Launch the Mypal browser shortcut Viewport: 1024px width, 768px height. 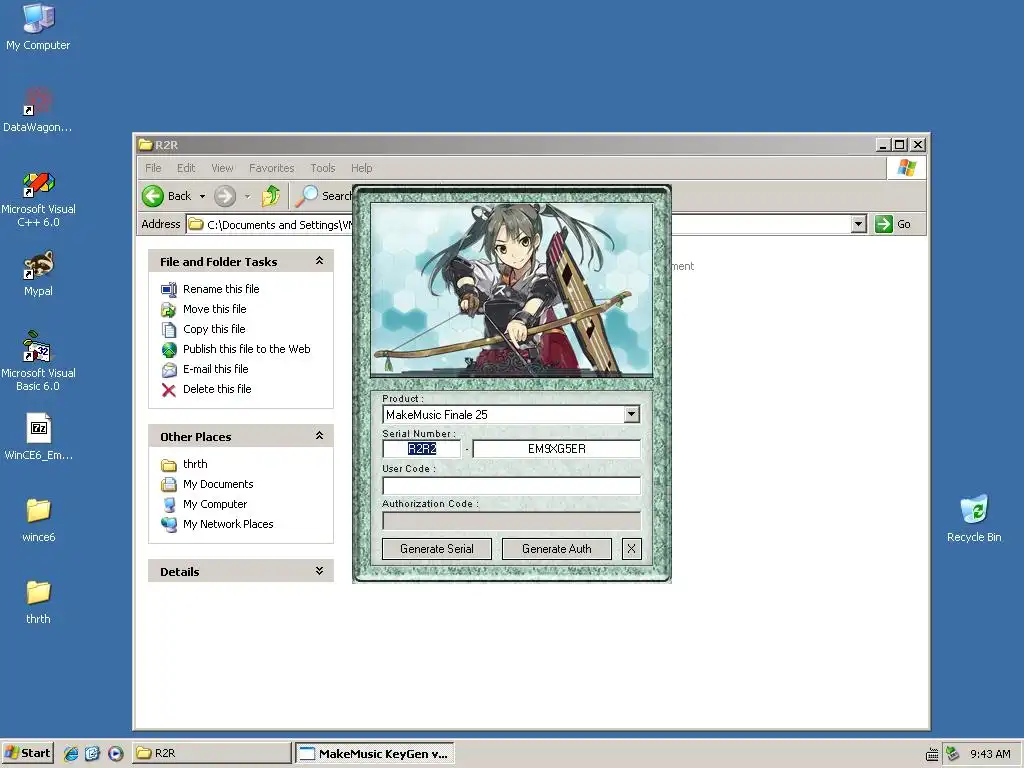38,274
